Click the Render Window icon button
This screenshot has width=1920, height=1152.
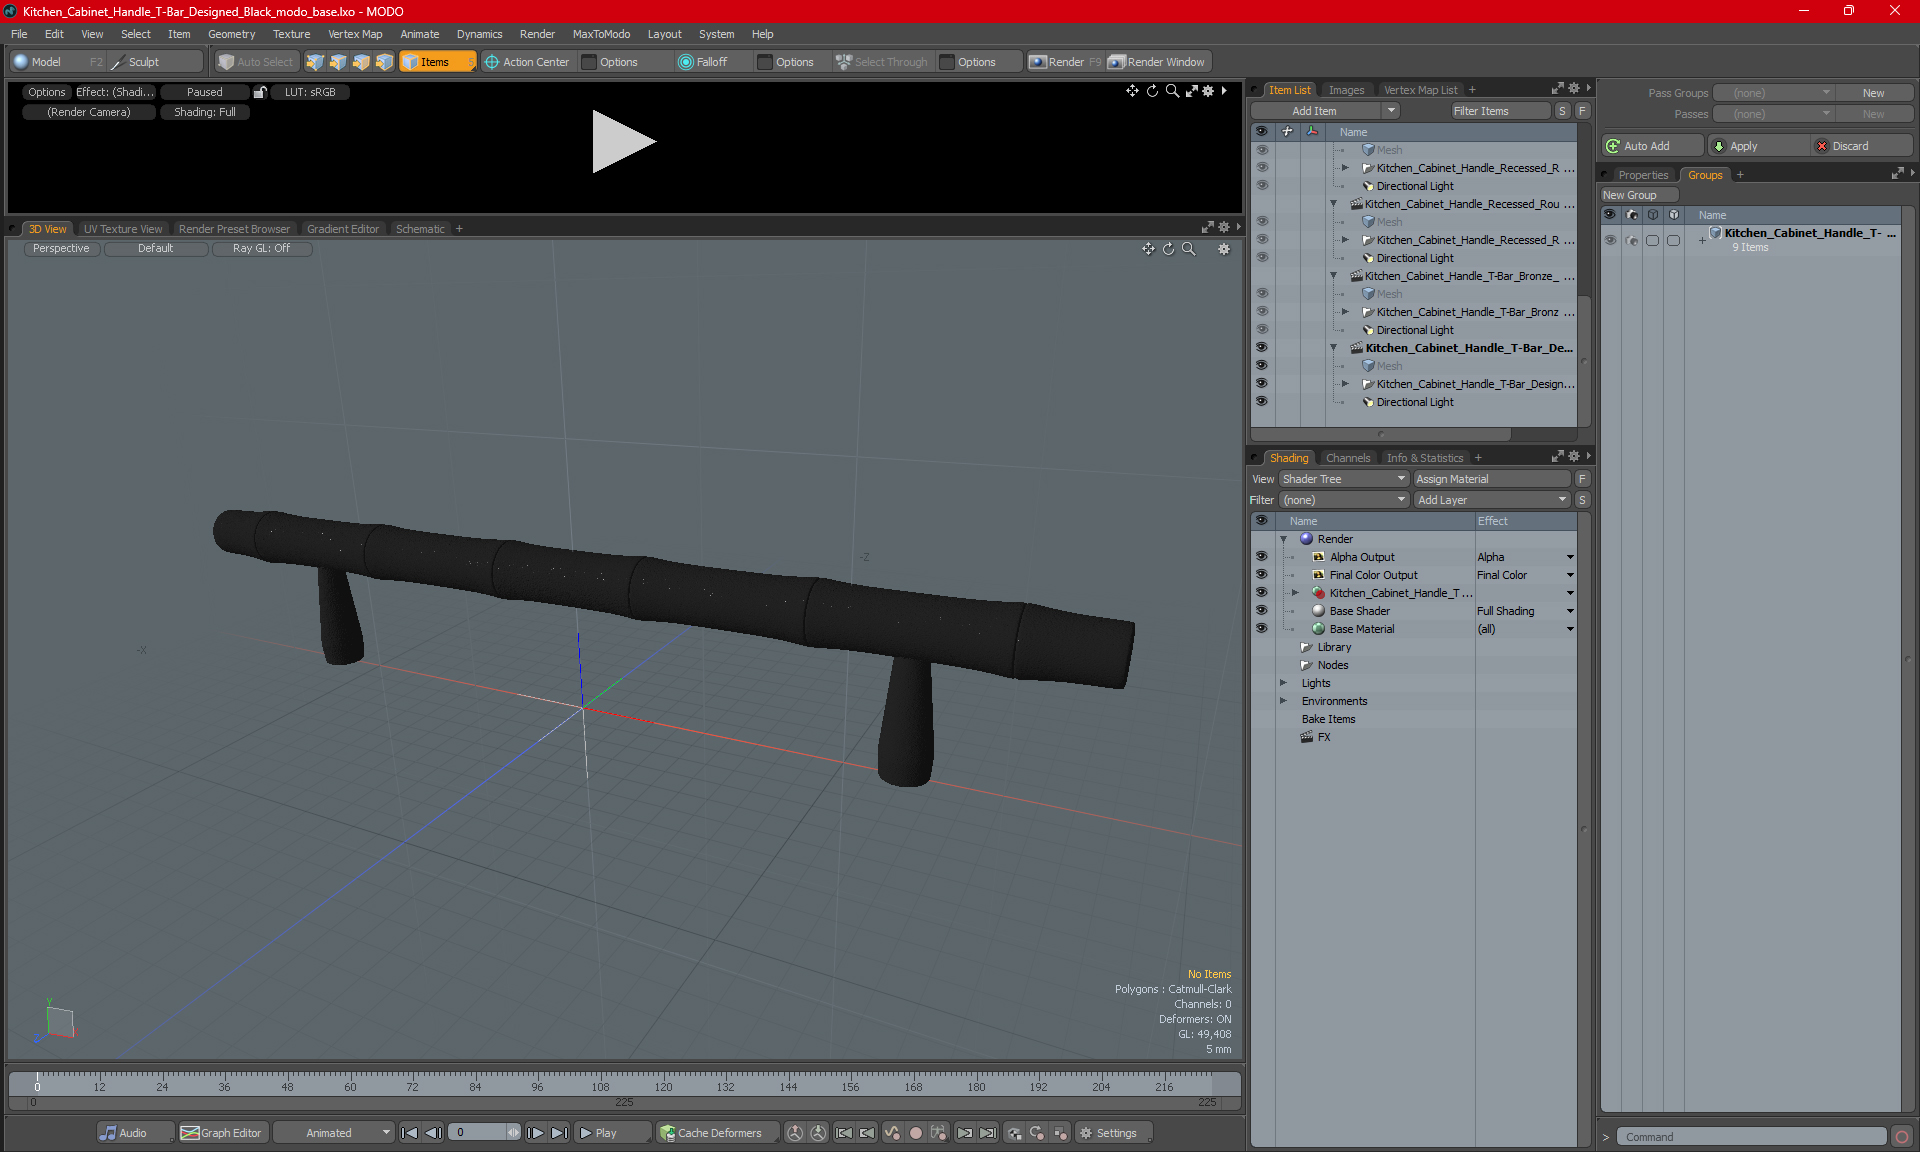coord(1117,62)
